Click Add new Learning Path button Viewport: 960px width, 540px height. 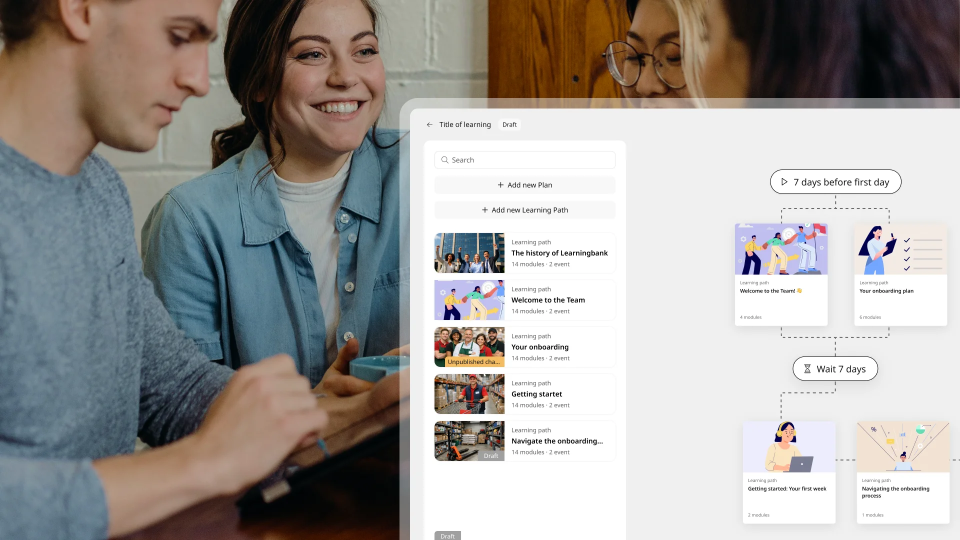click(525, 210)
